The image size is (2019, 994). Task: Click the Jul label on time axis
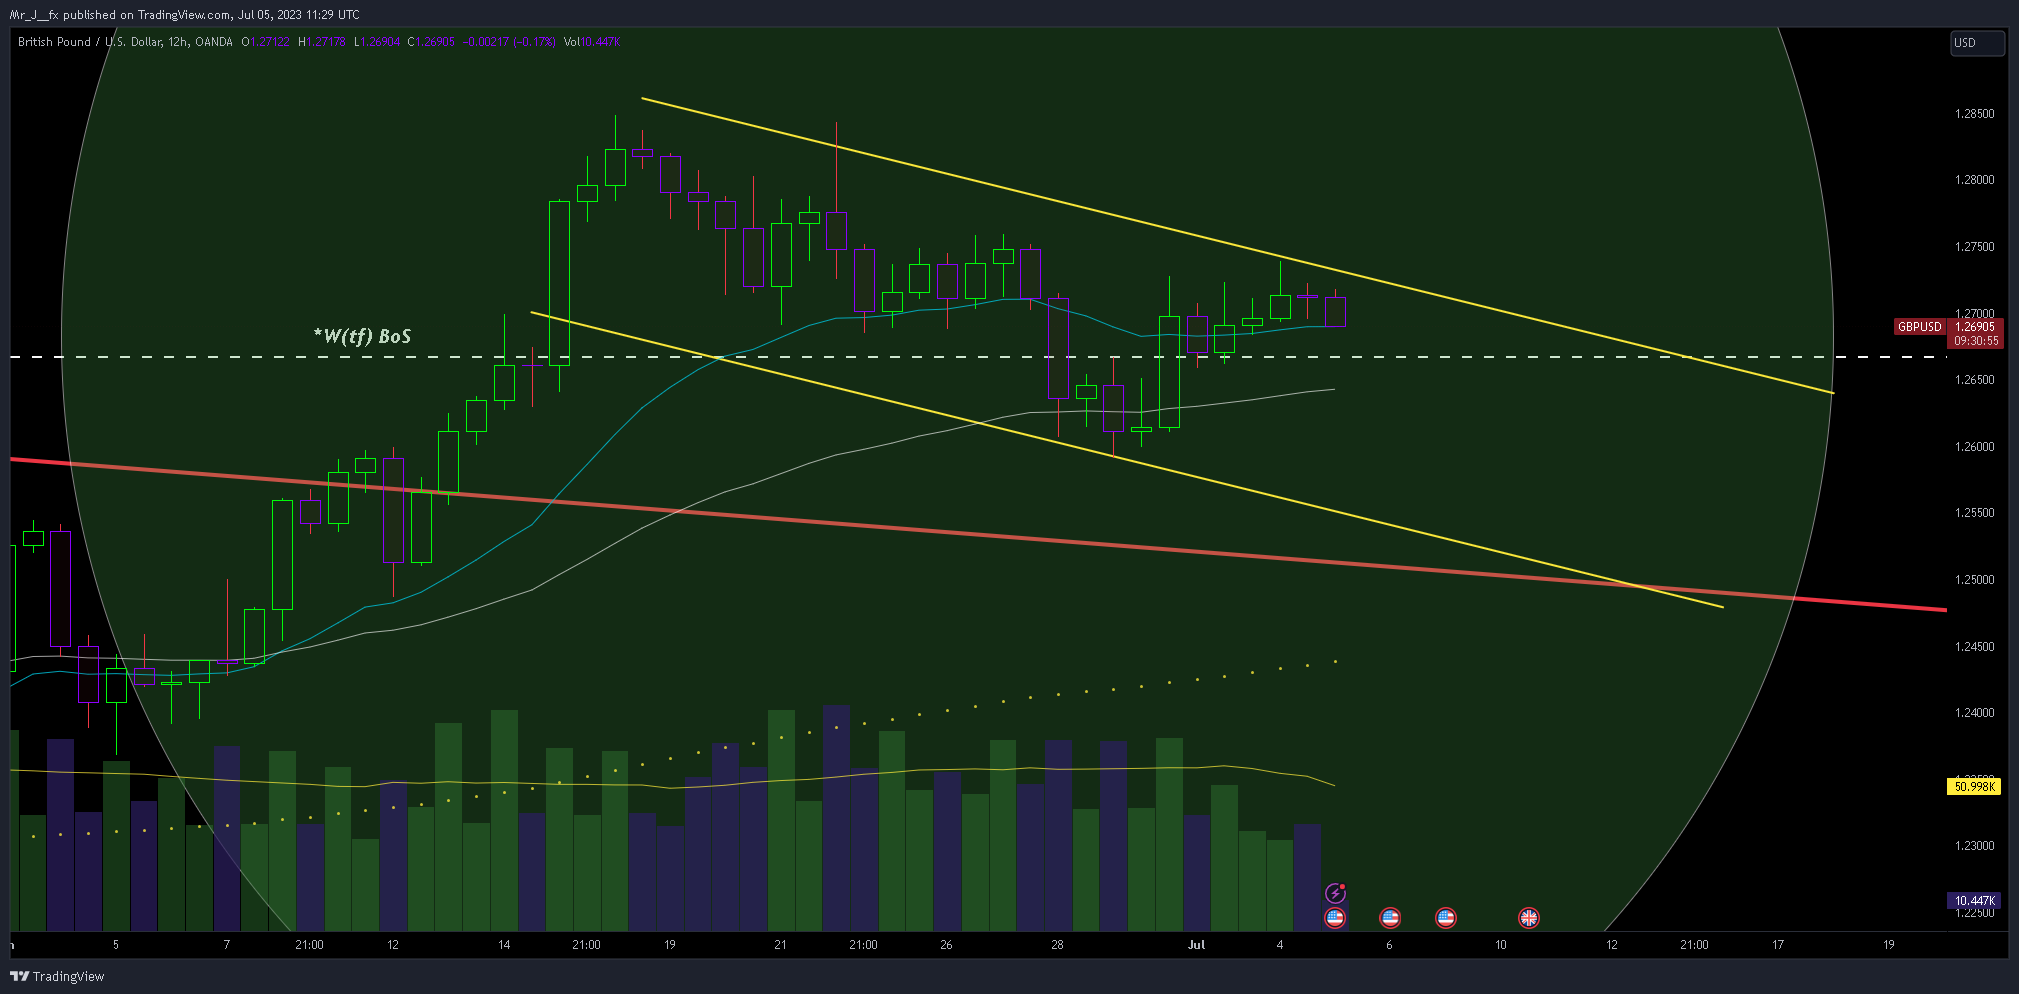point(1196,945)
